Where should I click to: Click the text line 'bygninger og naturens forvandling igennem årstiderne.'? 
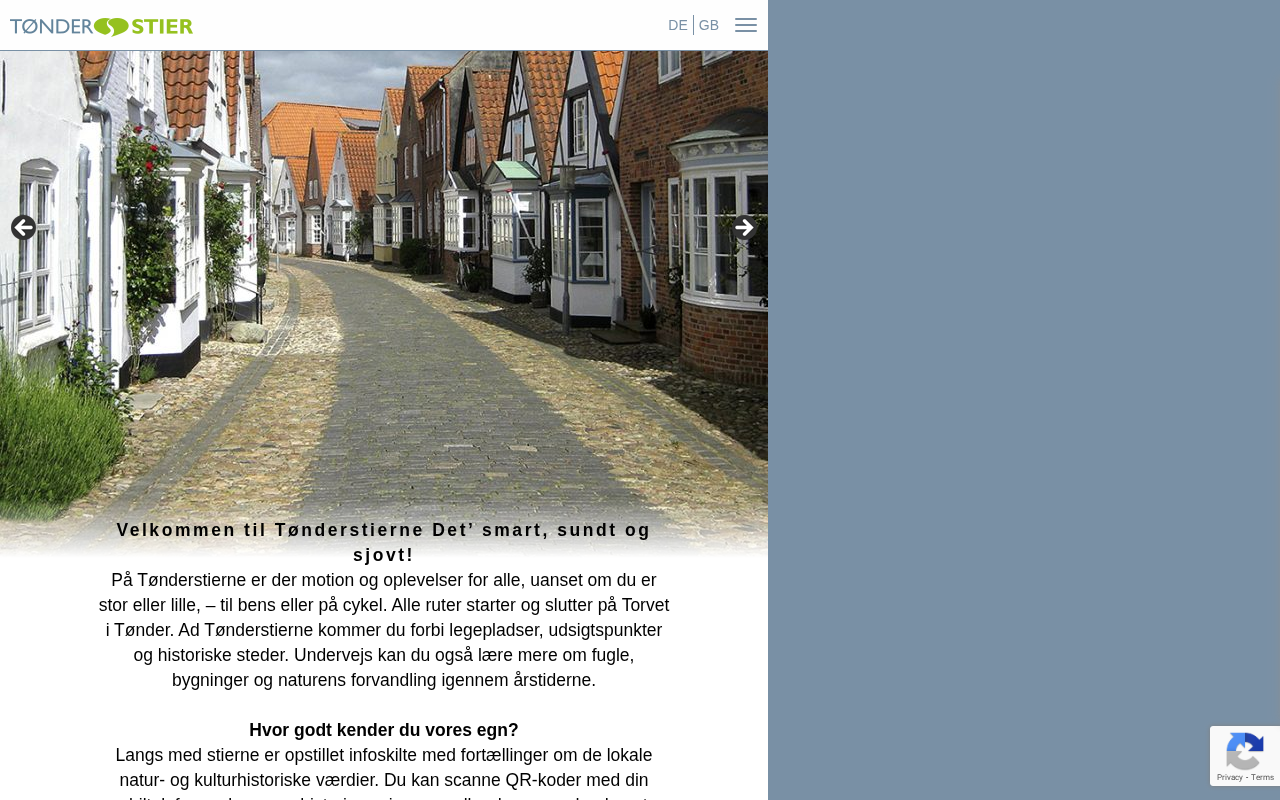pos(384,680)
